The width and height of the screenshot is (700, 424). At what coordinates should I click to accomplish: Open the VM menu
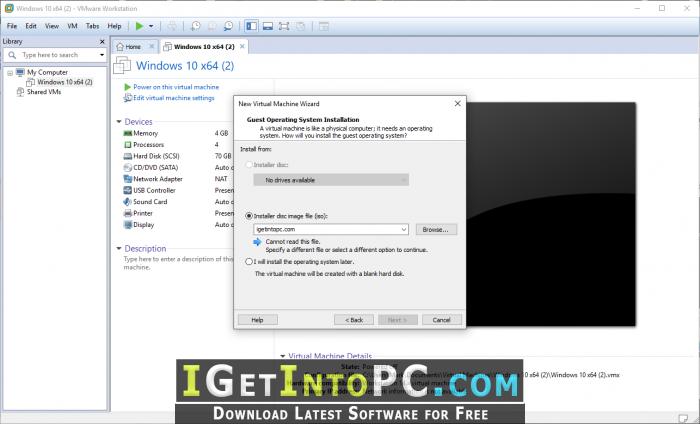pyautogui.click(x=72, y=26)
